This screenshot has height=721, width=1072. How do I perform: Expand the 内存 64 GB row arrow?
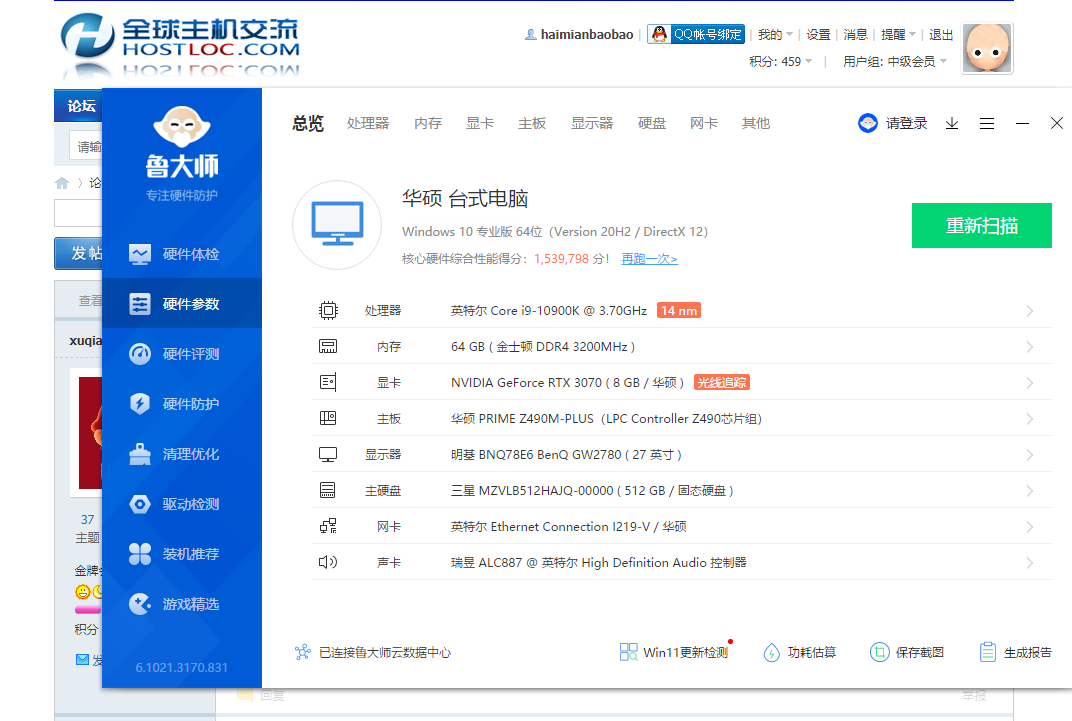click(1030, 347)
